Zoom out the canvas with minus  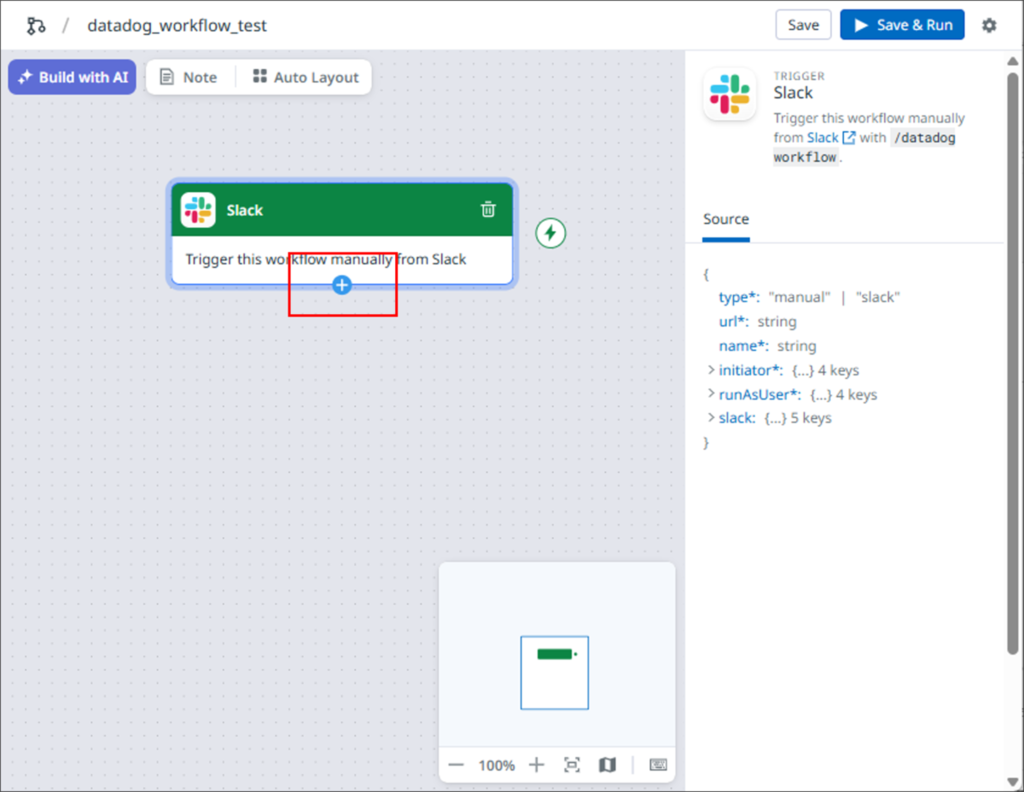pyautogui.click(x=456, y=765)
